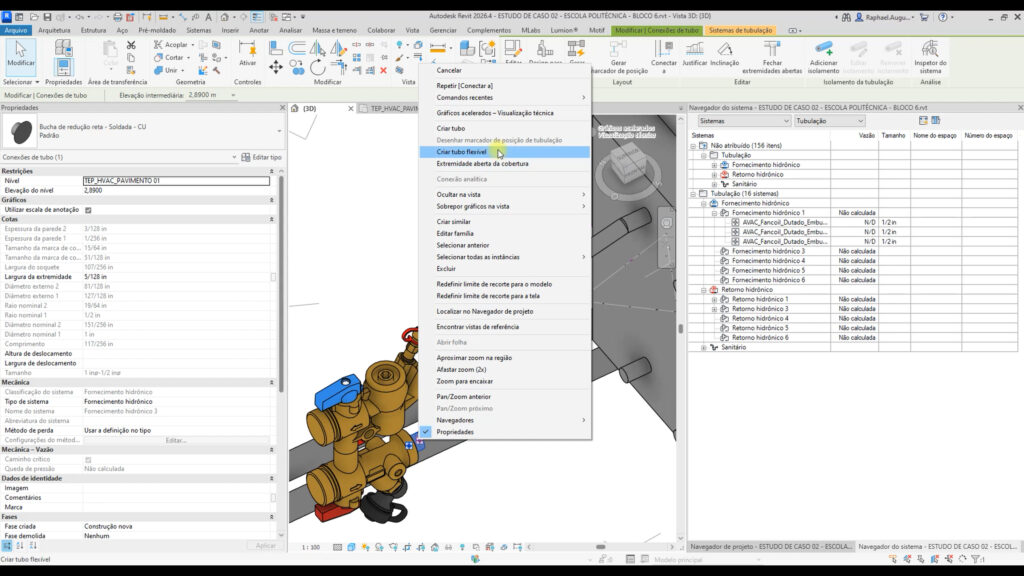The height and width of the screenshot is (576, 1024).
Task: Select the Move tool in Modificar panel
Action: pyautogui.click(x=276, y=67)
